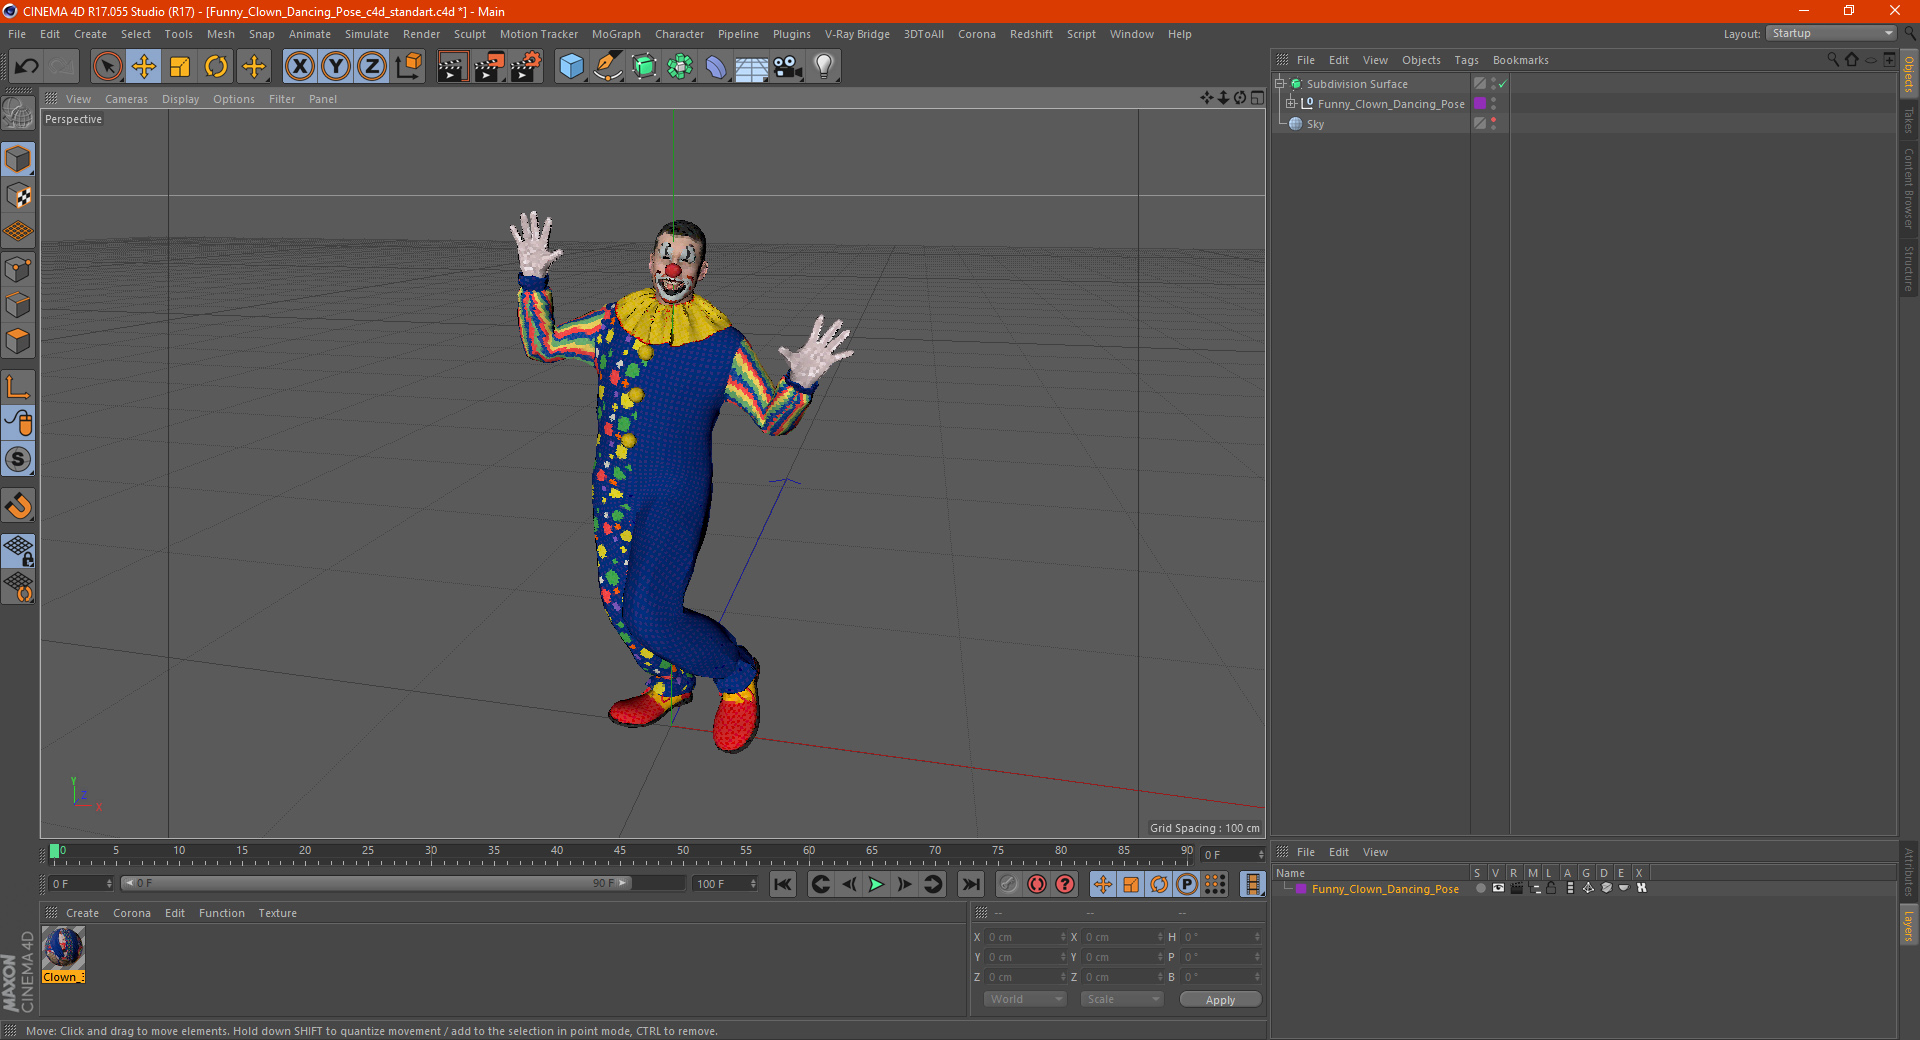This screenshot has height=1040, width=1920.
Task: Toggle layer View eye for Funny_Clown_Dancing_Pose
Action: 1498,888
